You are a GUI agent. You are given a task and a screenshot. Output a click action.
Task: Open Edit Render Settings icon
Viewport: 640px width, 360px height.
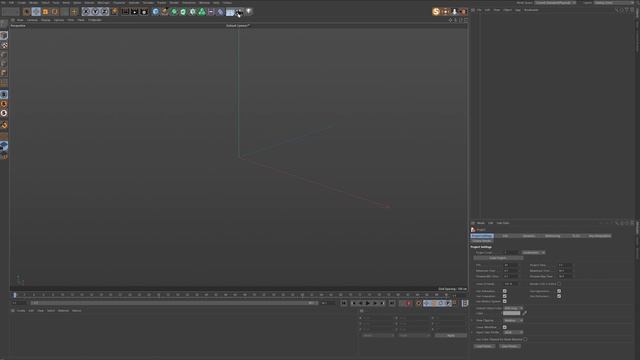pyautogui.click(x=144, y=12)
